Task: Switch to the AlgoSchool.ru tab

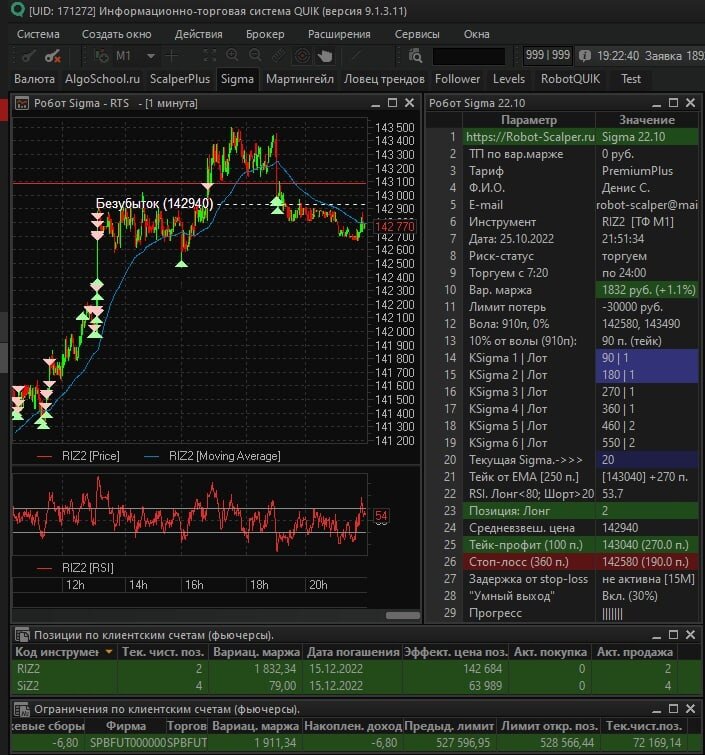Action: [103, 79]
